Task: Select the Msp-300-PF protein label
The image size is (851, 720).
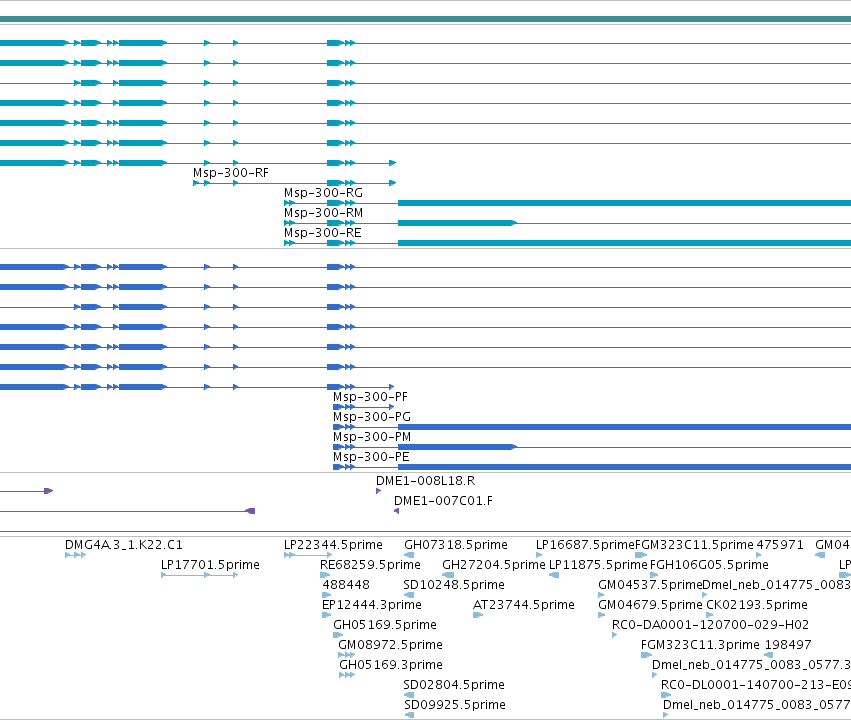Action: pyautogui.click(x=370, y=397)
